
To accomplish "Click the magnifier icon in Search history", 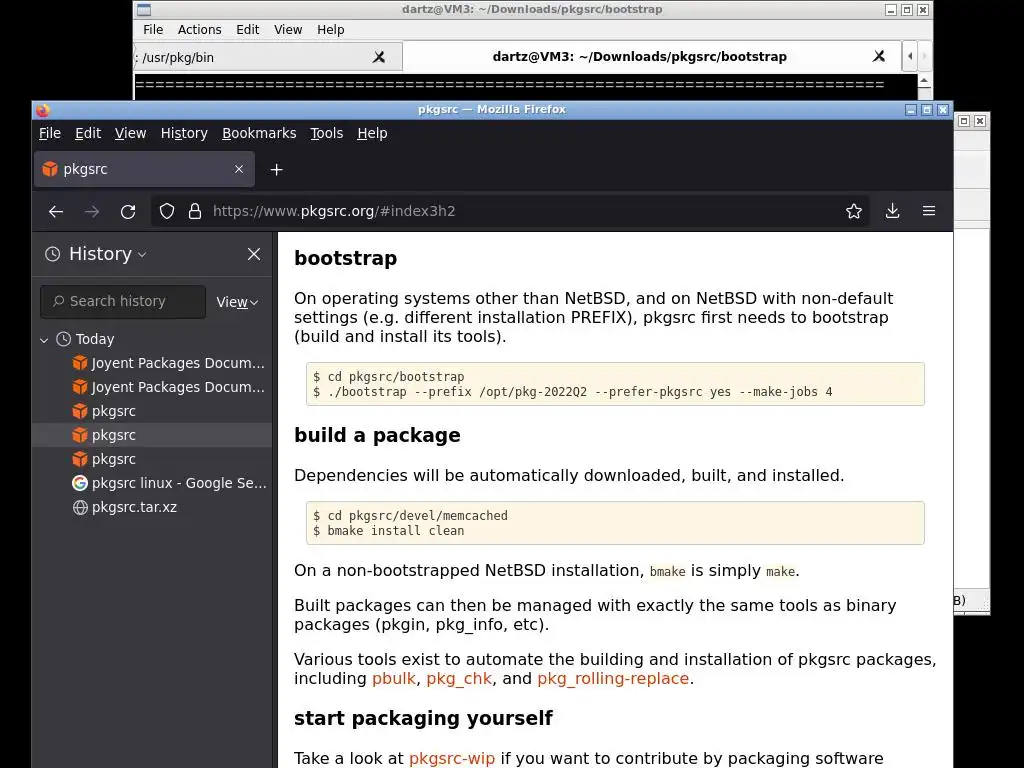I will [59, 301].
